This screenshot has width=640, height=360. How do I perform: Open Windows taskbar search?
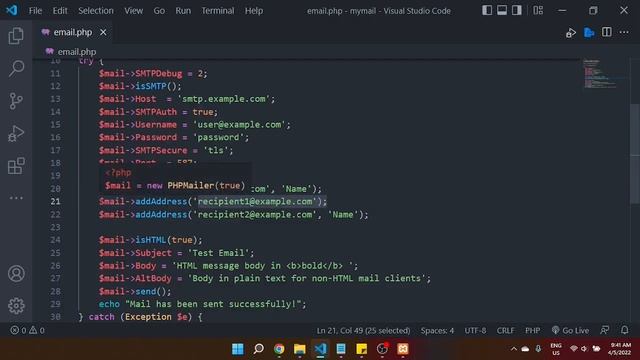pos(258,349)
